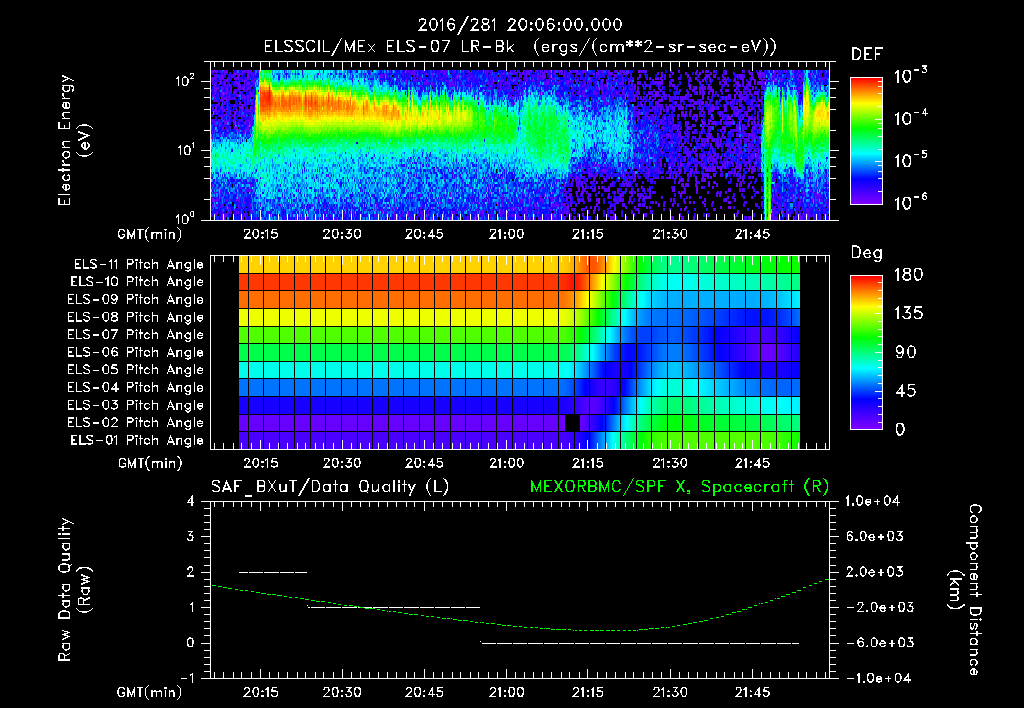Image resolution: width=1024 pixels, height=708 pixels.
Task: Click the data quality segment at level 2
Action: pyautogui.click(x=273, y=572)
